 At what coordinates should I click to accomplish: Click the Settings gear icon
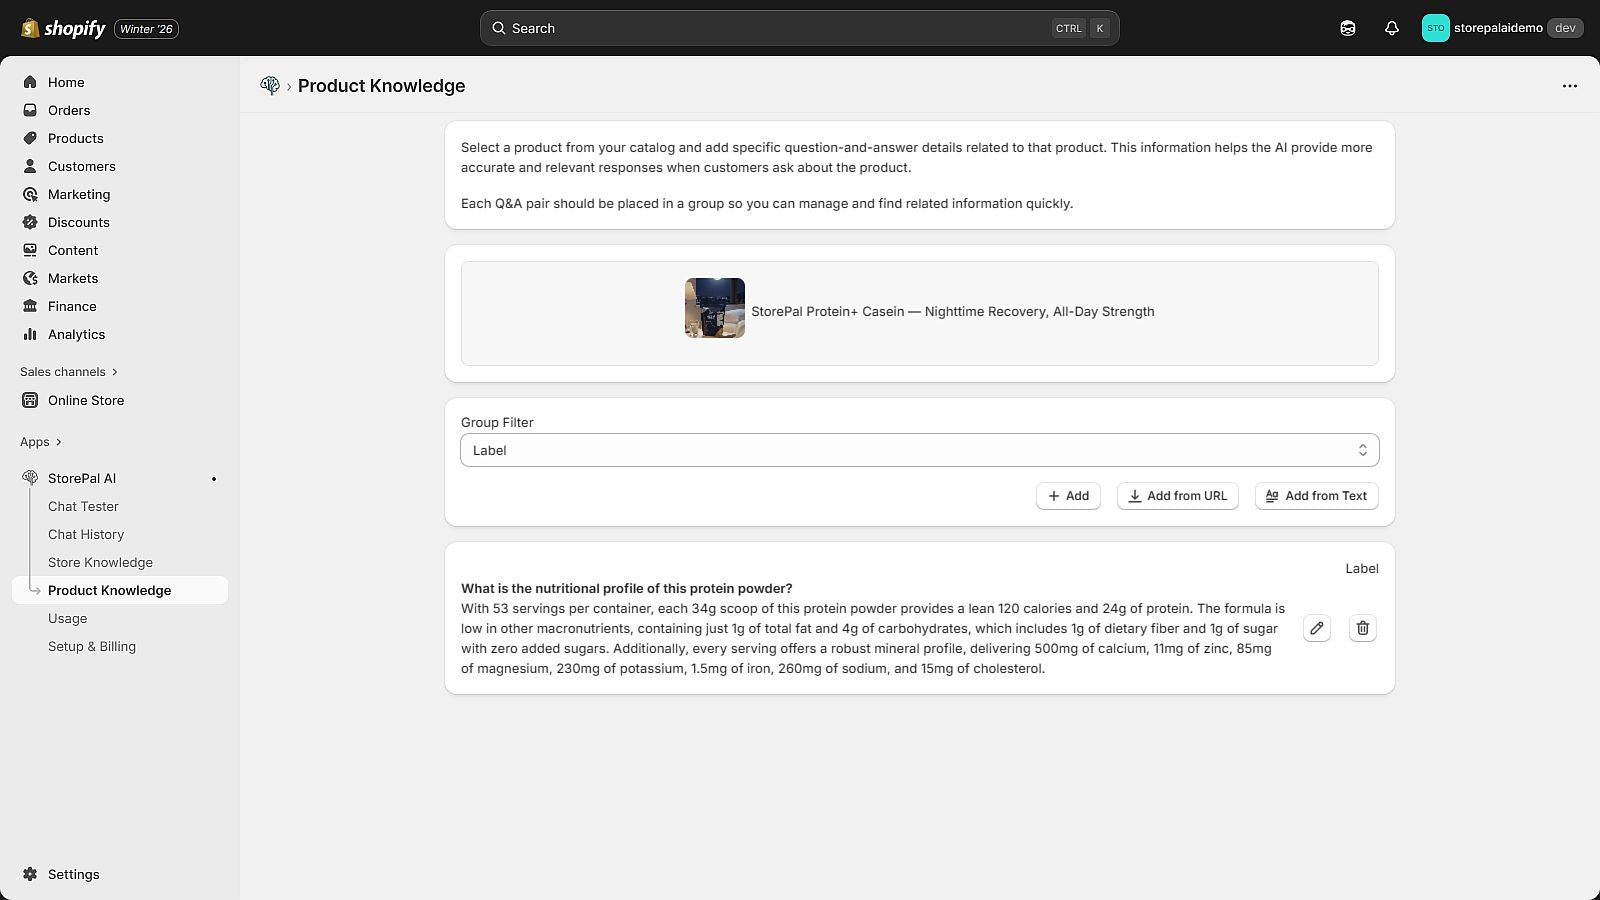tap(30, 874)
